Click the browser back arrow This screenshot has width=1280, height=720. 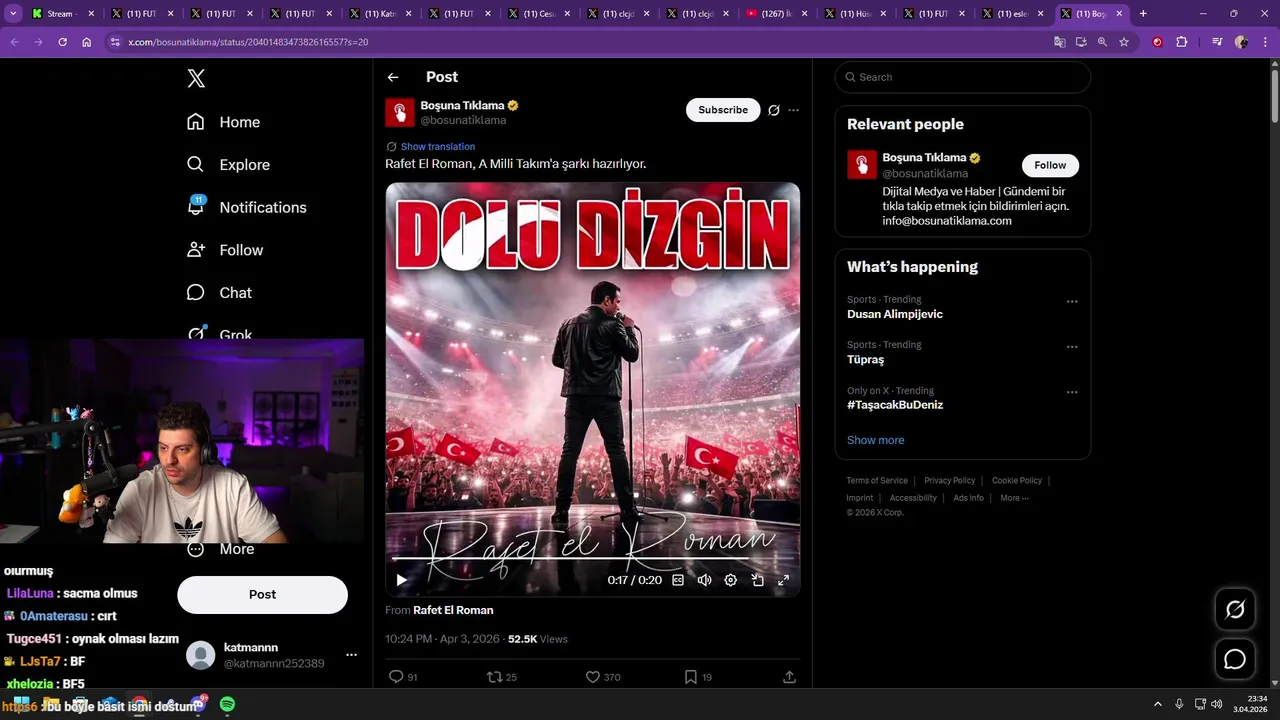pyautogui.click(x=14, y=42)
